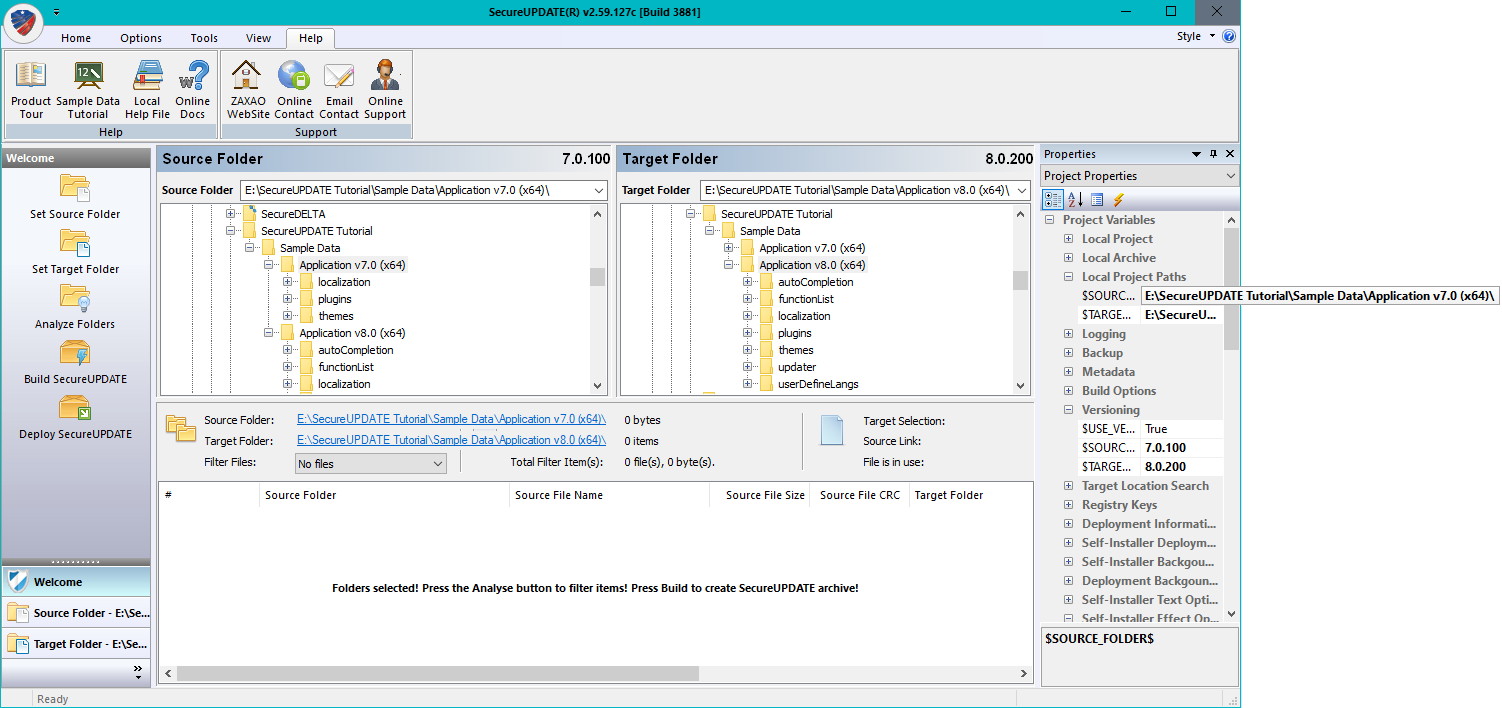Click the Build SecureUPDATE icon

[x=75, y=353]
